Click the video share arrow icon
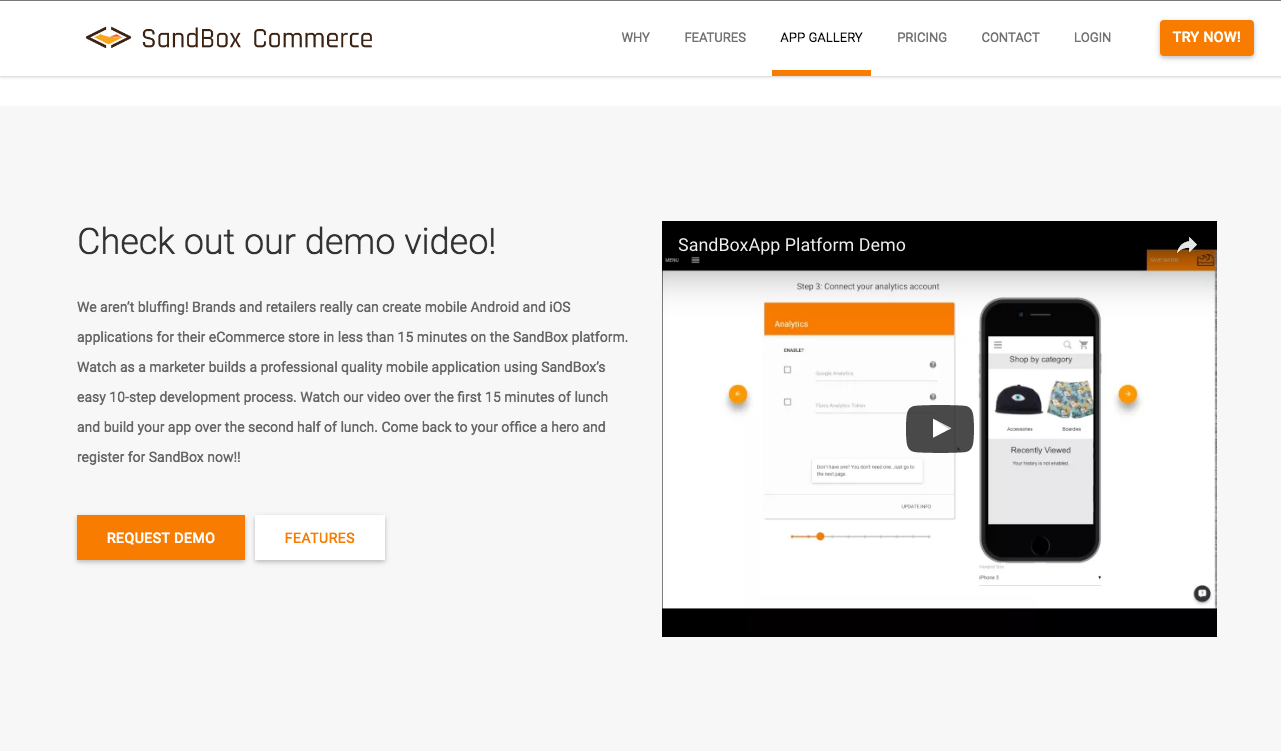This screenshot has width=1281, height=751. tap(1187, 245)
